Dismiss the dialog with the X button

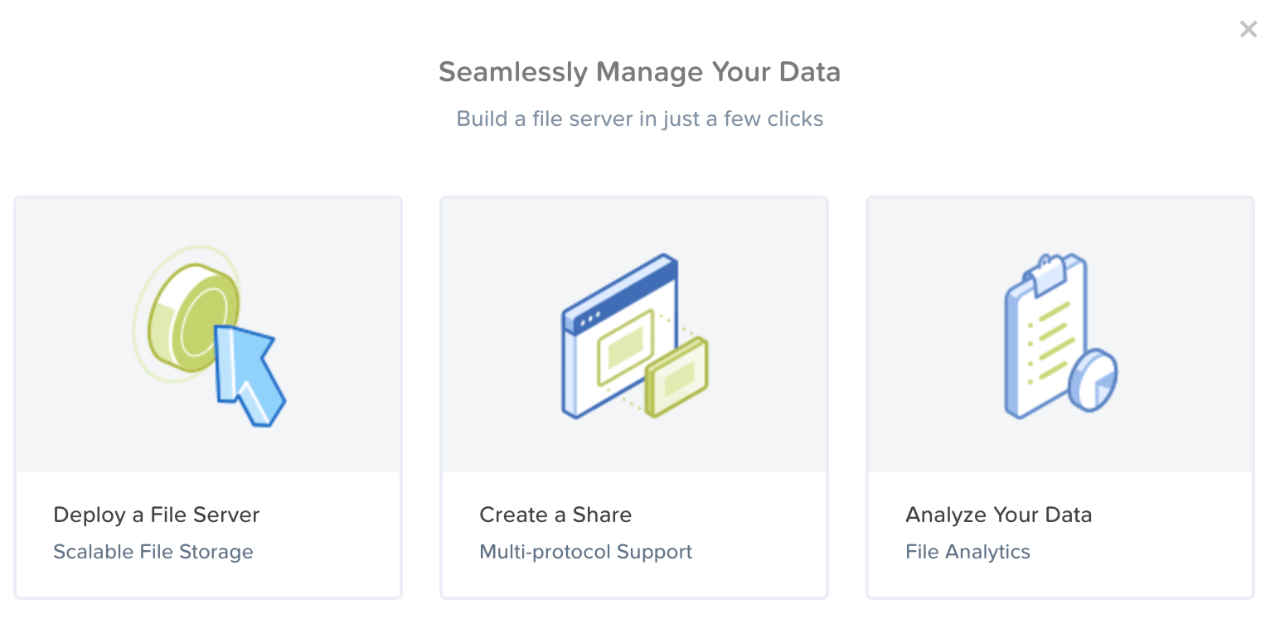1248,29
